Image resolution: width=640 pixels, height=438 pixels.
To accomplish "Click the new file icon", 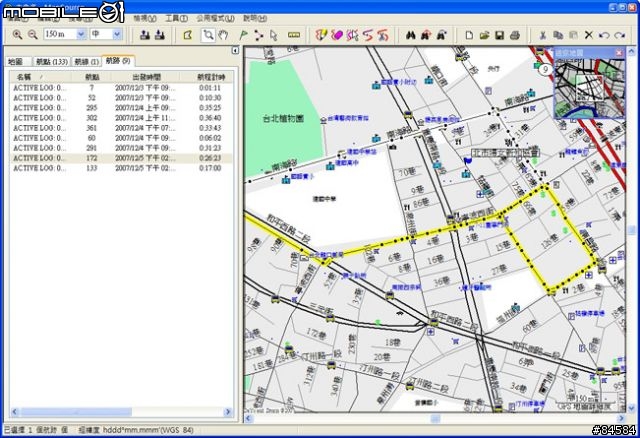I will pyautogui.click(x=469, y=35).
